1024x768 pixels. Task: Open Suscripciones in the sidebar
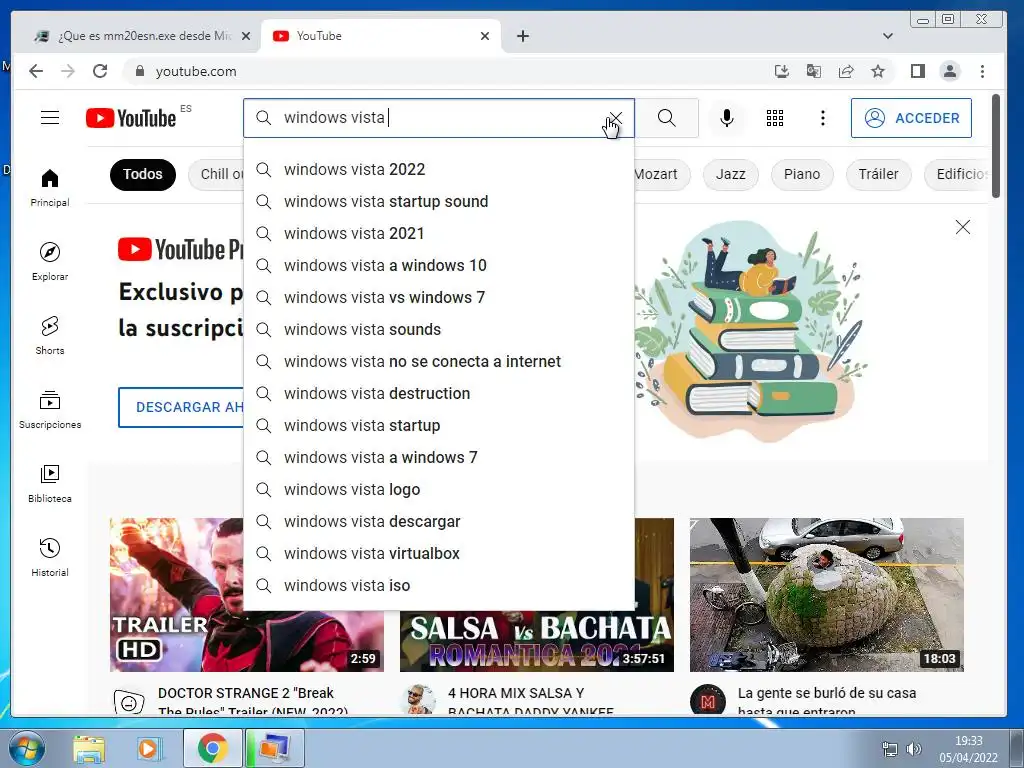(x=50, y=409)
